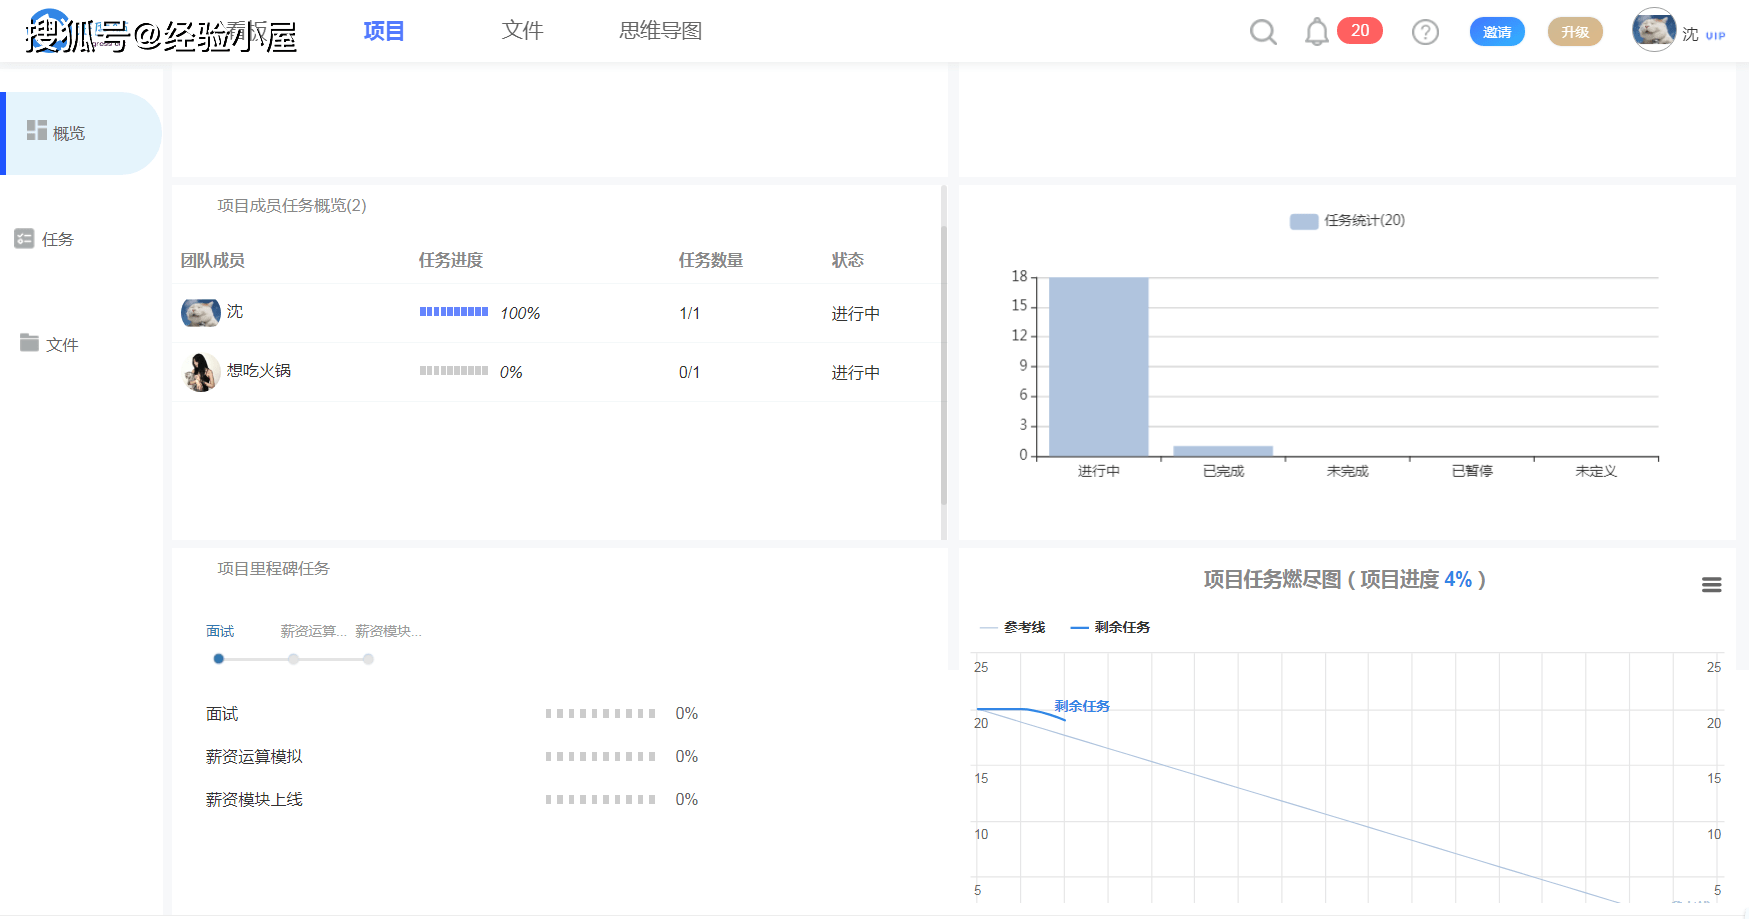Click the user avatar in header
This screenshot has height=919, width=1749.
[1654, 30]
